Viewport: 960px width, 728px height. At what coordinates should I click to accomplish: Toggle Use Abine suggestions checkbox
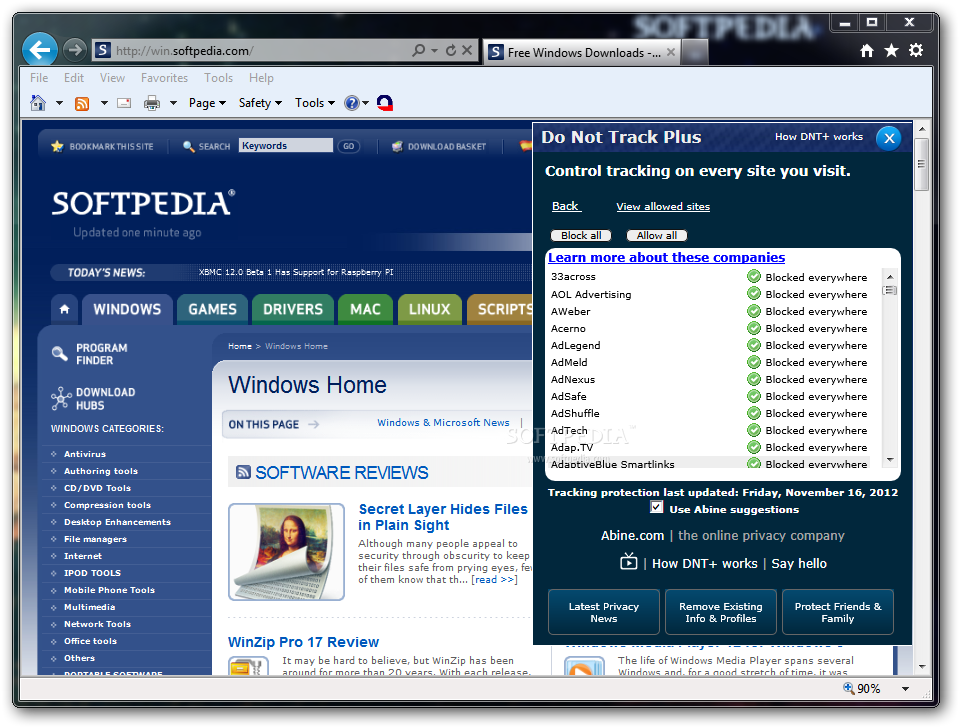(x=656, y=507)
